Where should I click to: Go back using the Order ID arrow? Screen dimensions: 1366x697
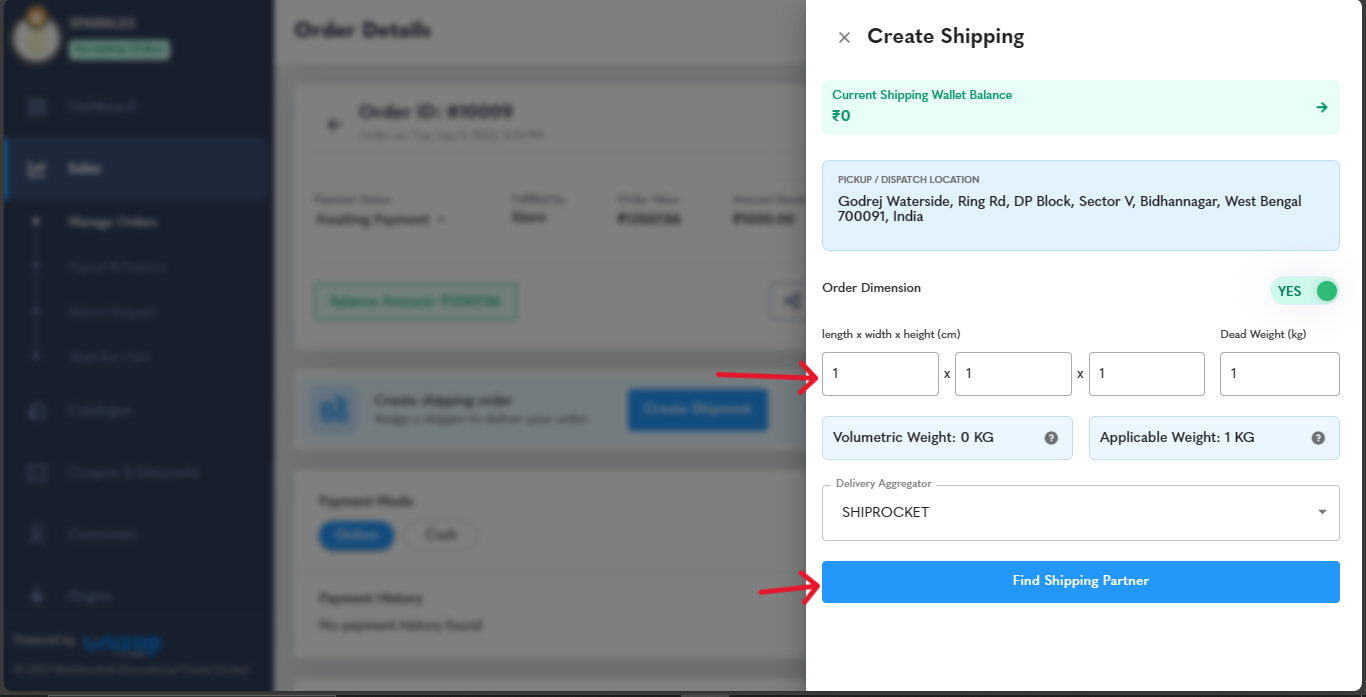[x=333, y=124]
